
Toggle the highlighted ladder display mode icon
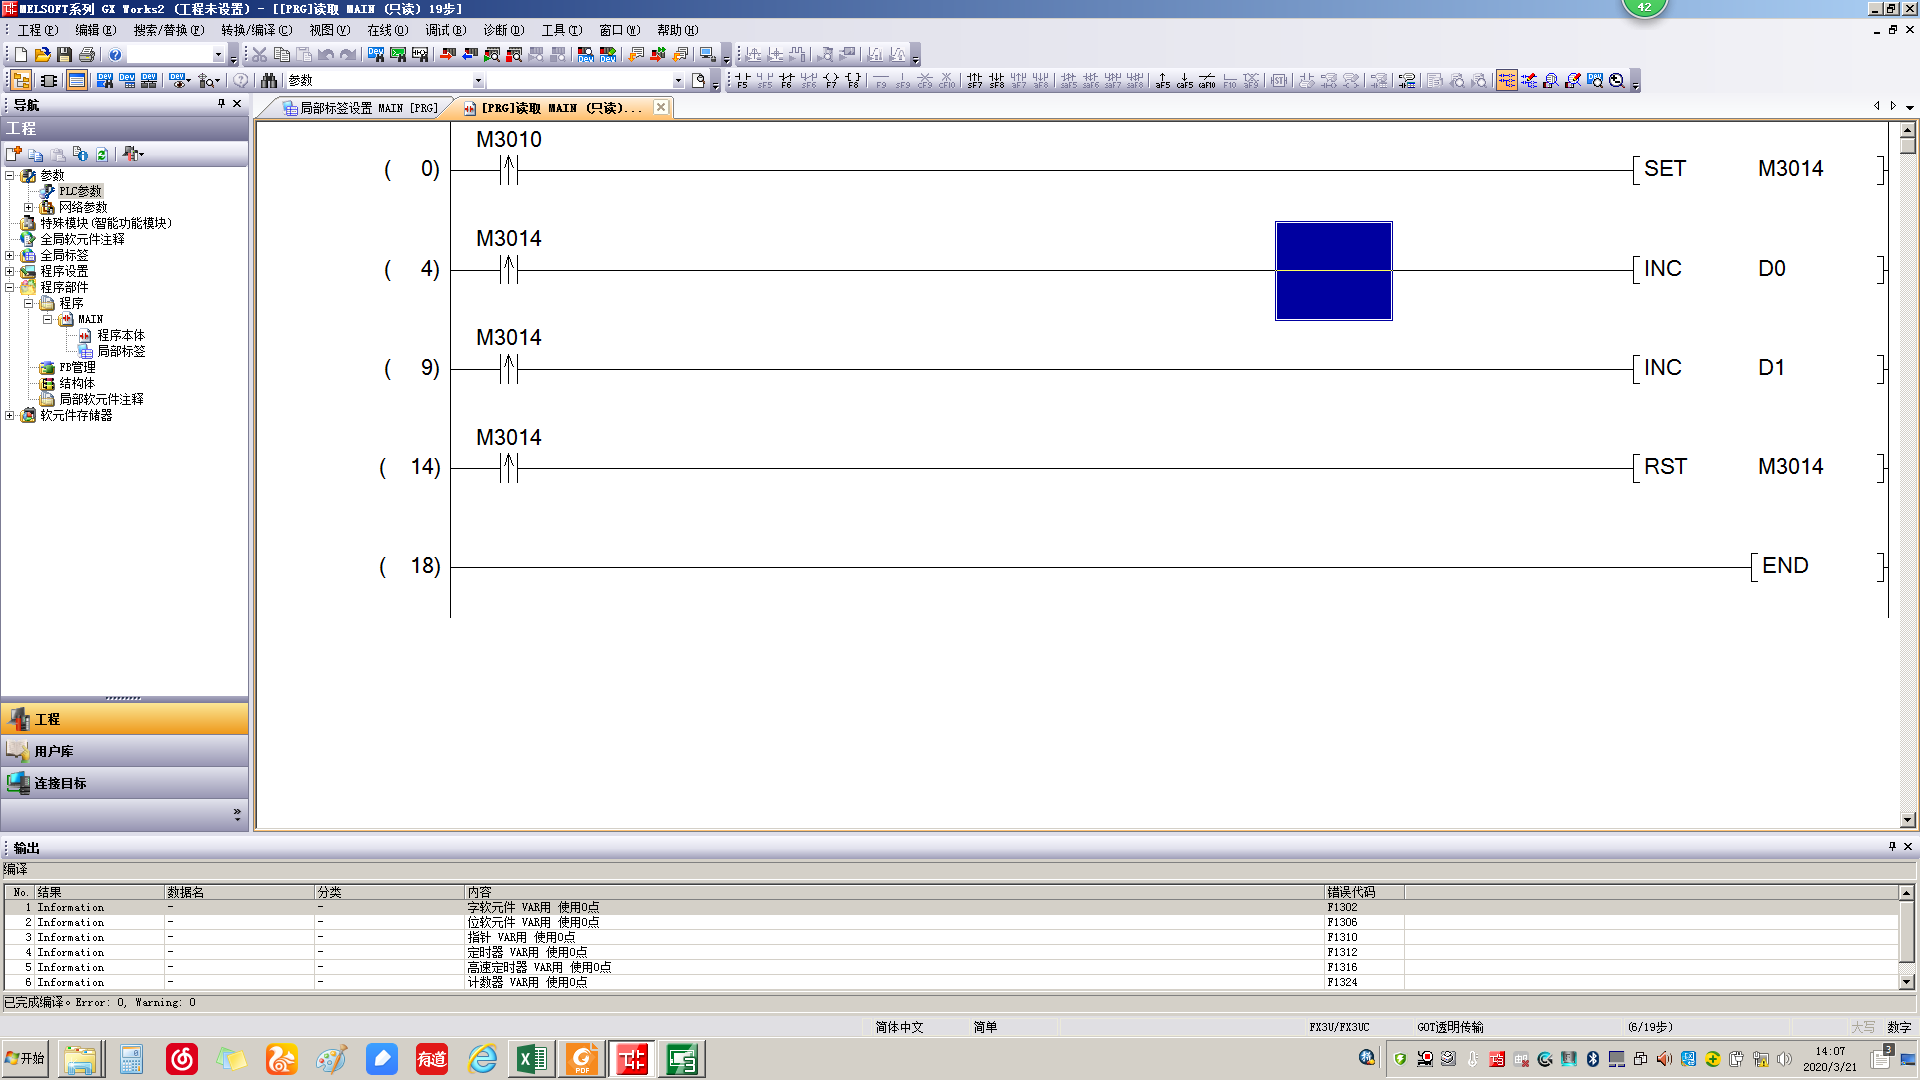click(x=1506, y=81)
